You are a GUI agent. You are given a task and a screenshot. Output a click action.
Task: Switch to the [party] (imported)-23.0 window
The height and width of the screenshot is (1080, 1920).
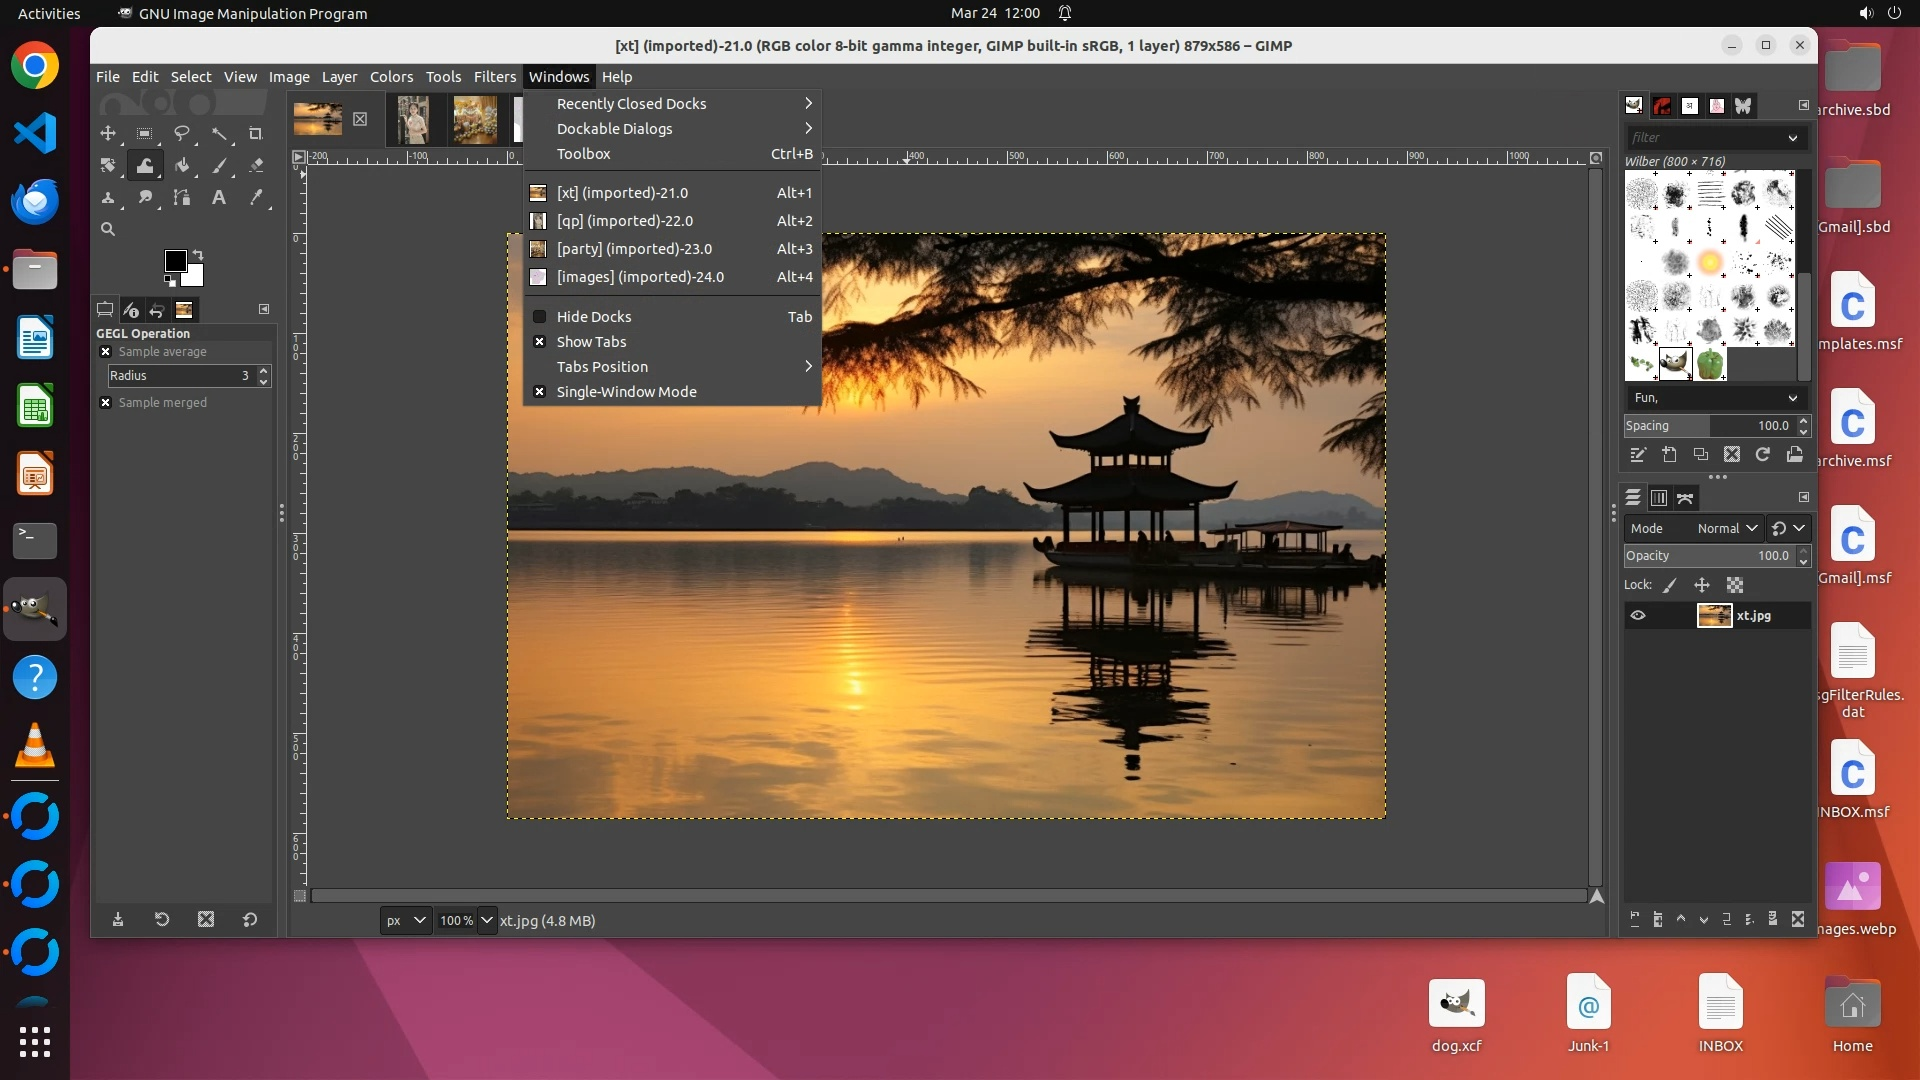point(634,249)
